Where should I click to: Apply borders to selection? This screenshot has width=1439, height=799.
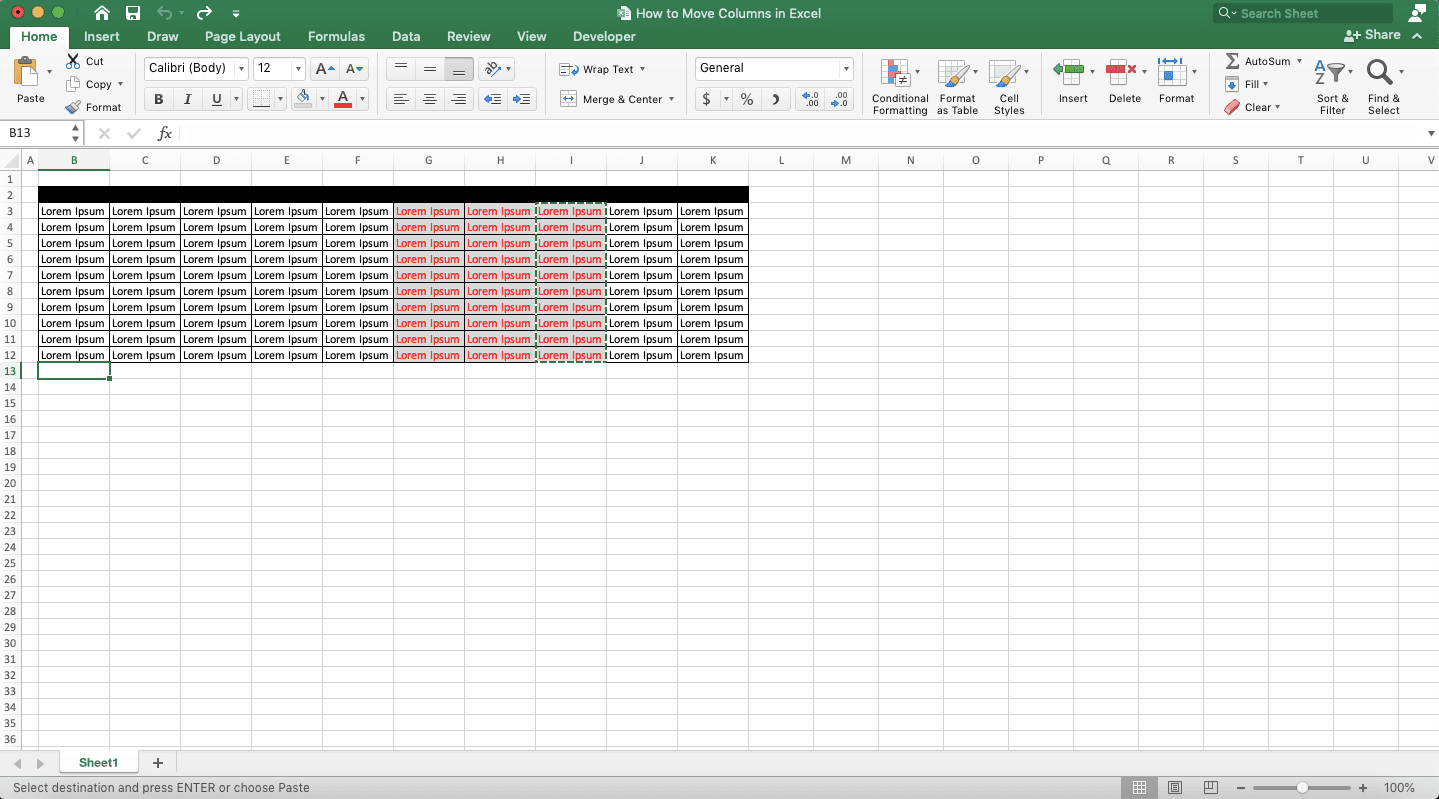tap(261, 99)
